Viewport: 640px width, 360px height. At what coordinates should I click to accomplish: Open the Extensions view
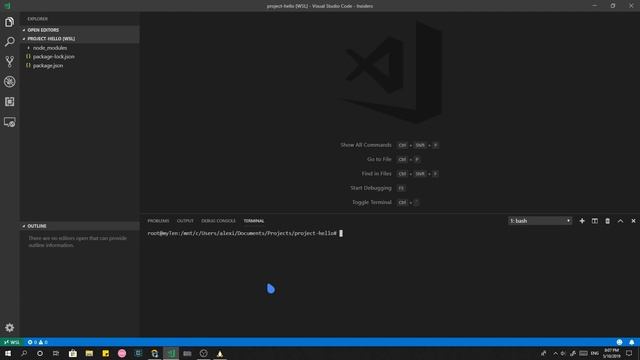(9, 102)
